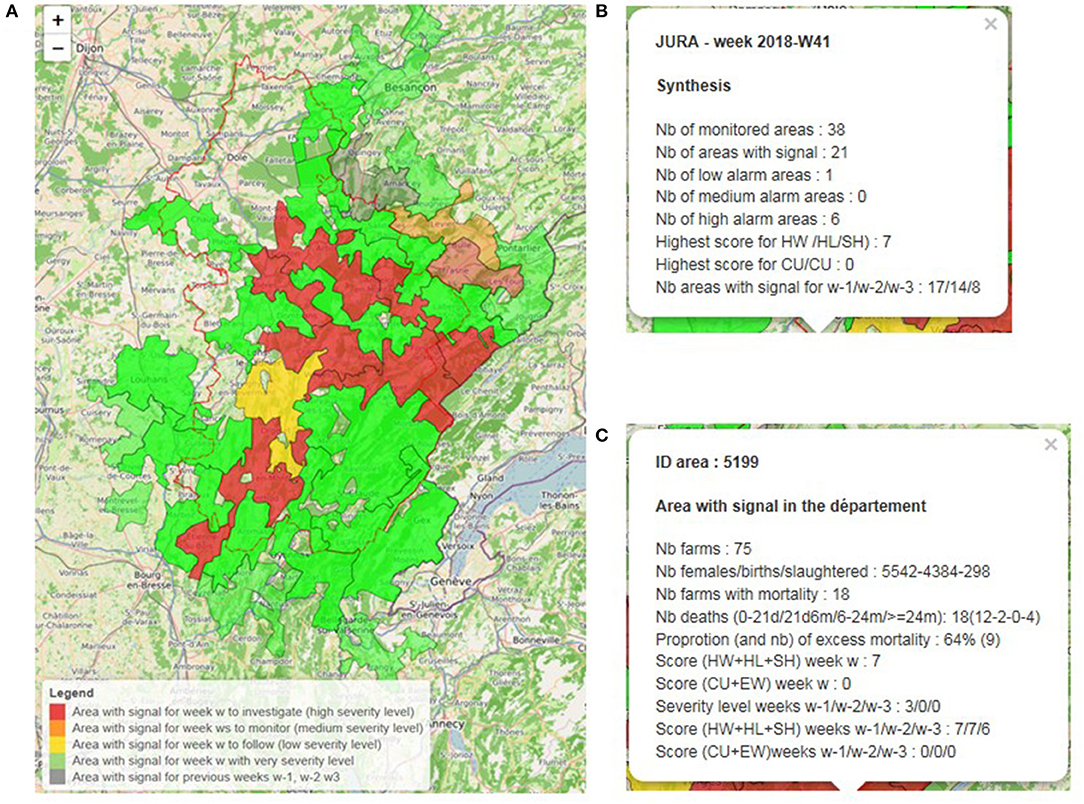Click the Besançon label on the map
The width and height of the screenshot is (1084, 804).
point(411,87)
